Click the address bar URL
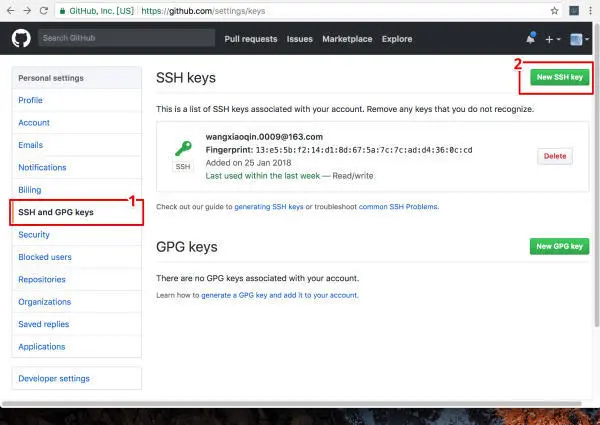600x425 pixels. pos(203,11)
